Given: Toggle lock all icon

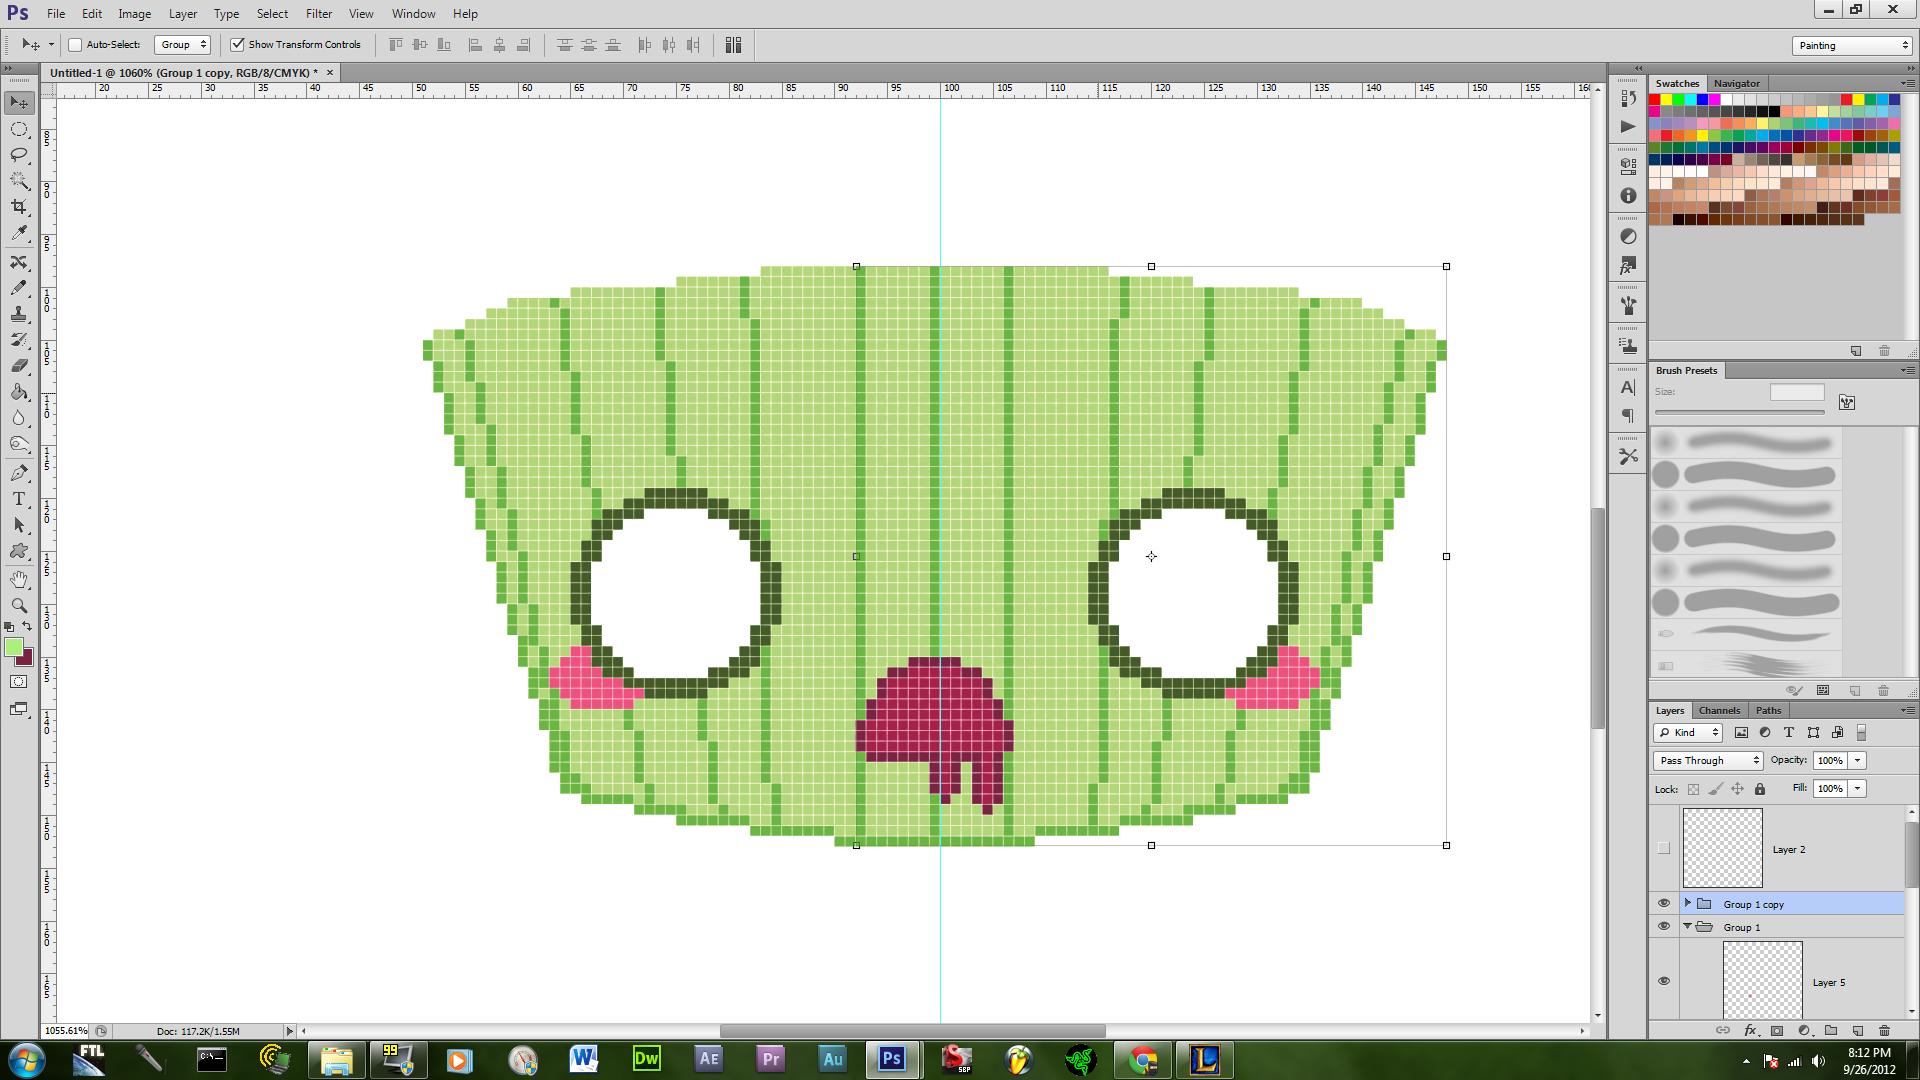Looking at the screenshot, I should 1760,789.
